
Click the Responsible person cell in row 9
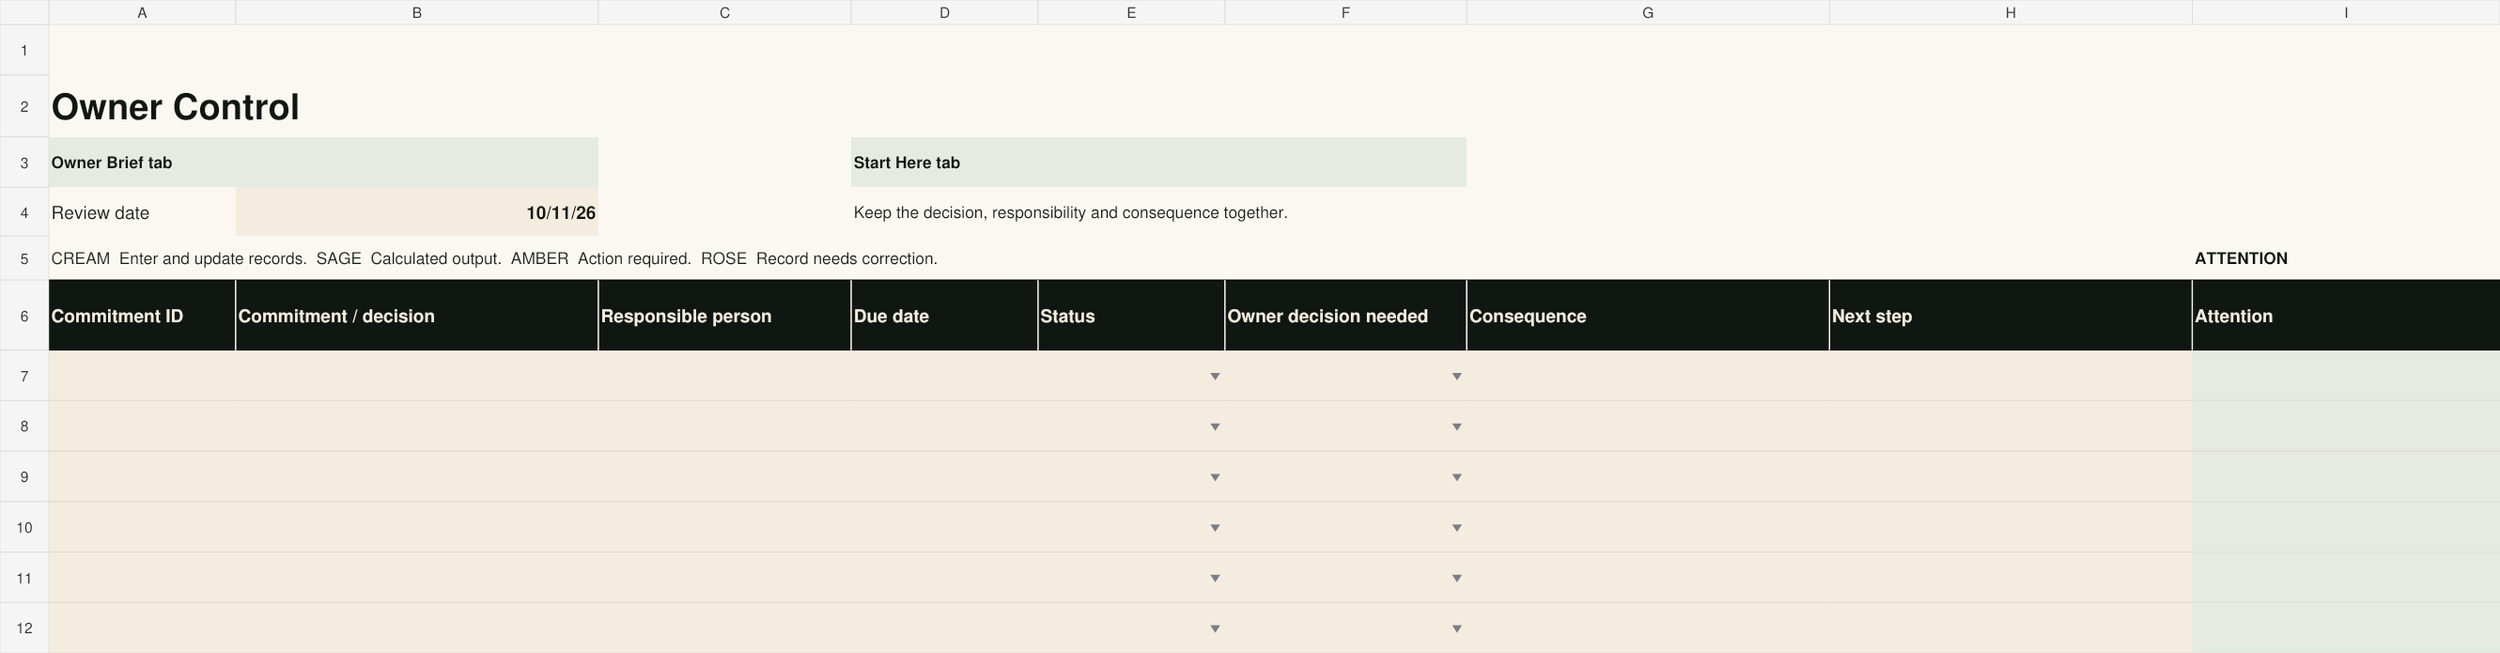point(724,477)
